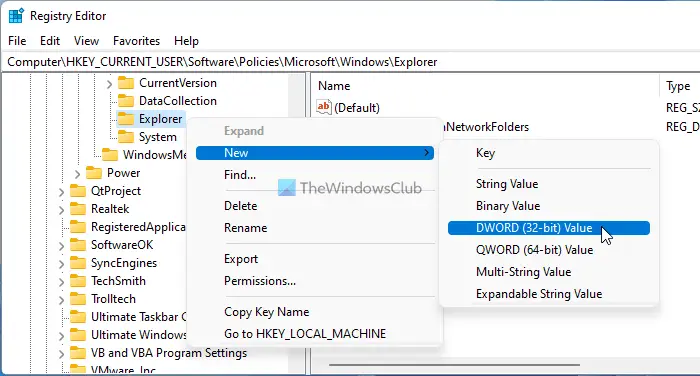Create a new Expandable String Value
Image resolution: width=700 pixels, height=376 pixels.
coord(539,294)
